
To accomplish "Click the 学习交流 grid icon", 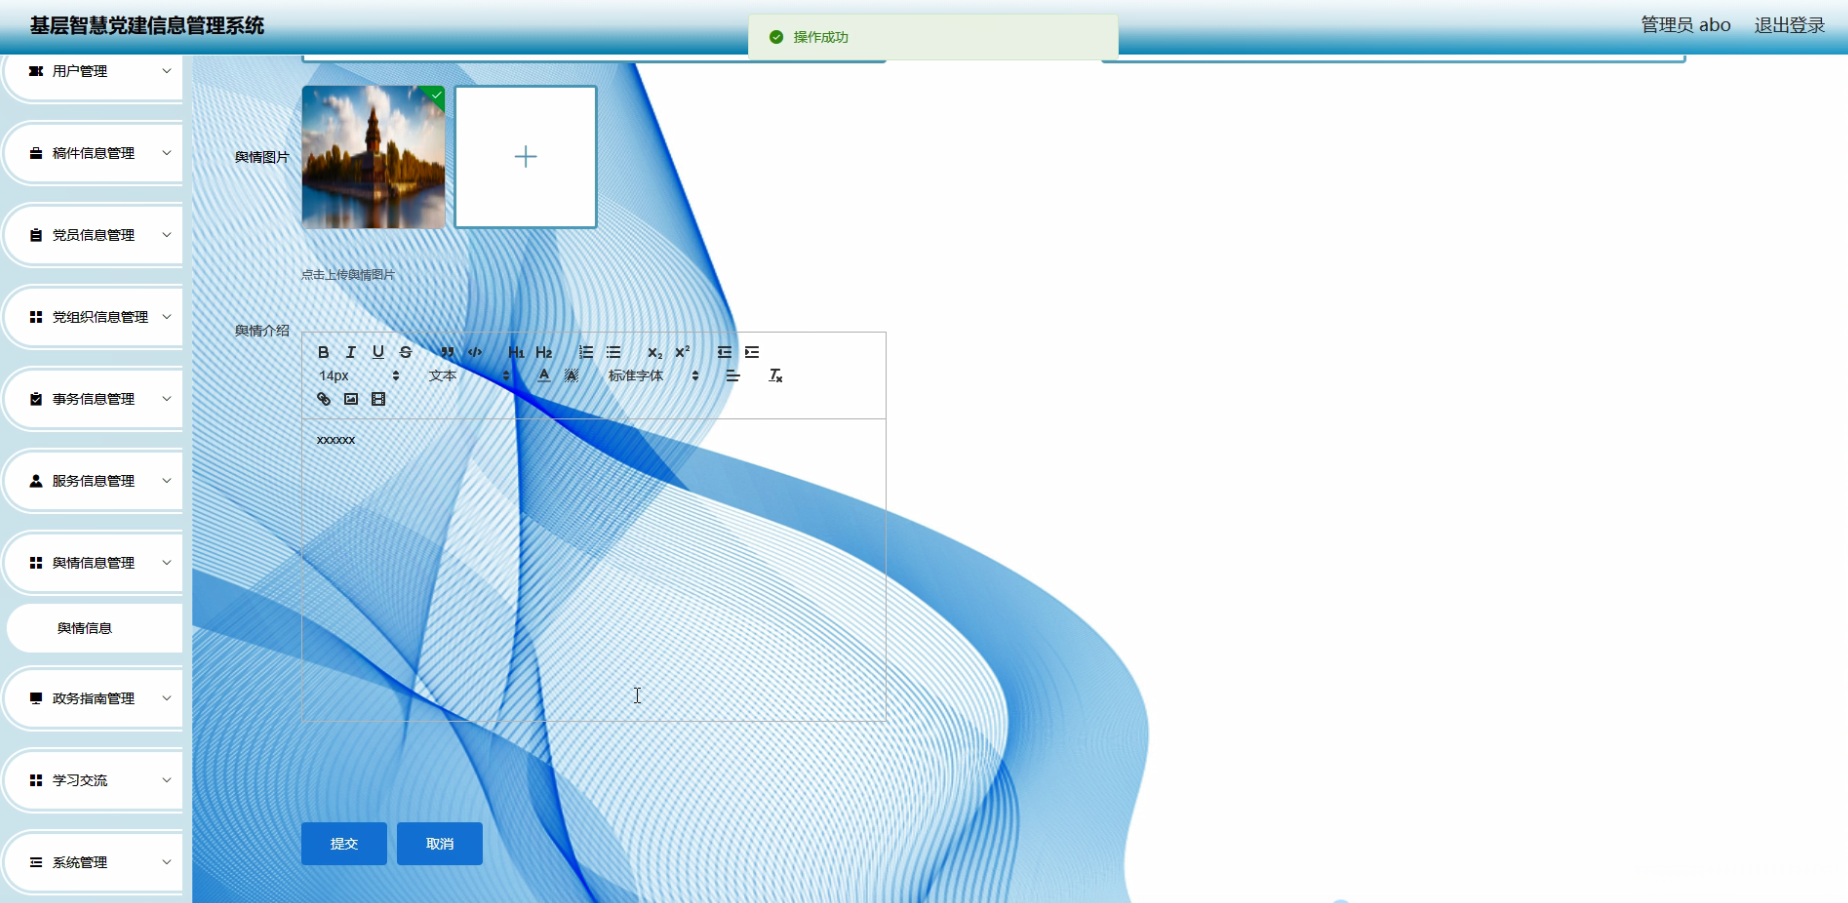I will 36,780.
